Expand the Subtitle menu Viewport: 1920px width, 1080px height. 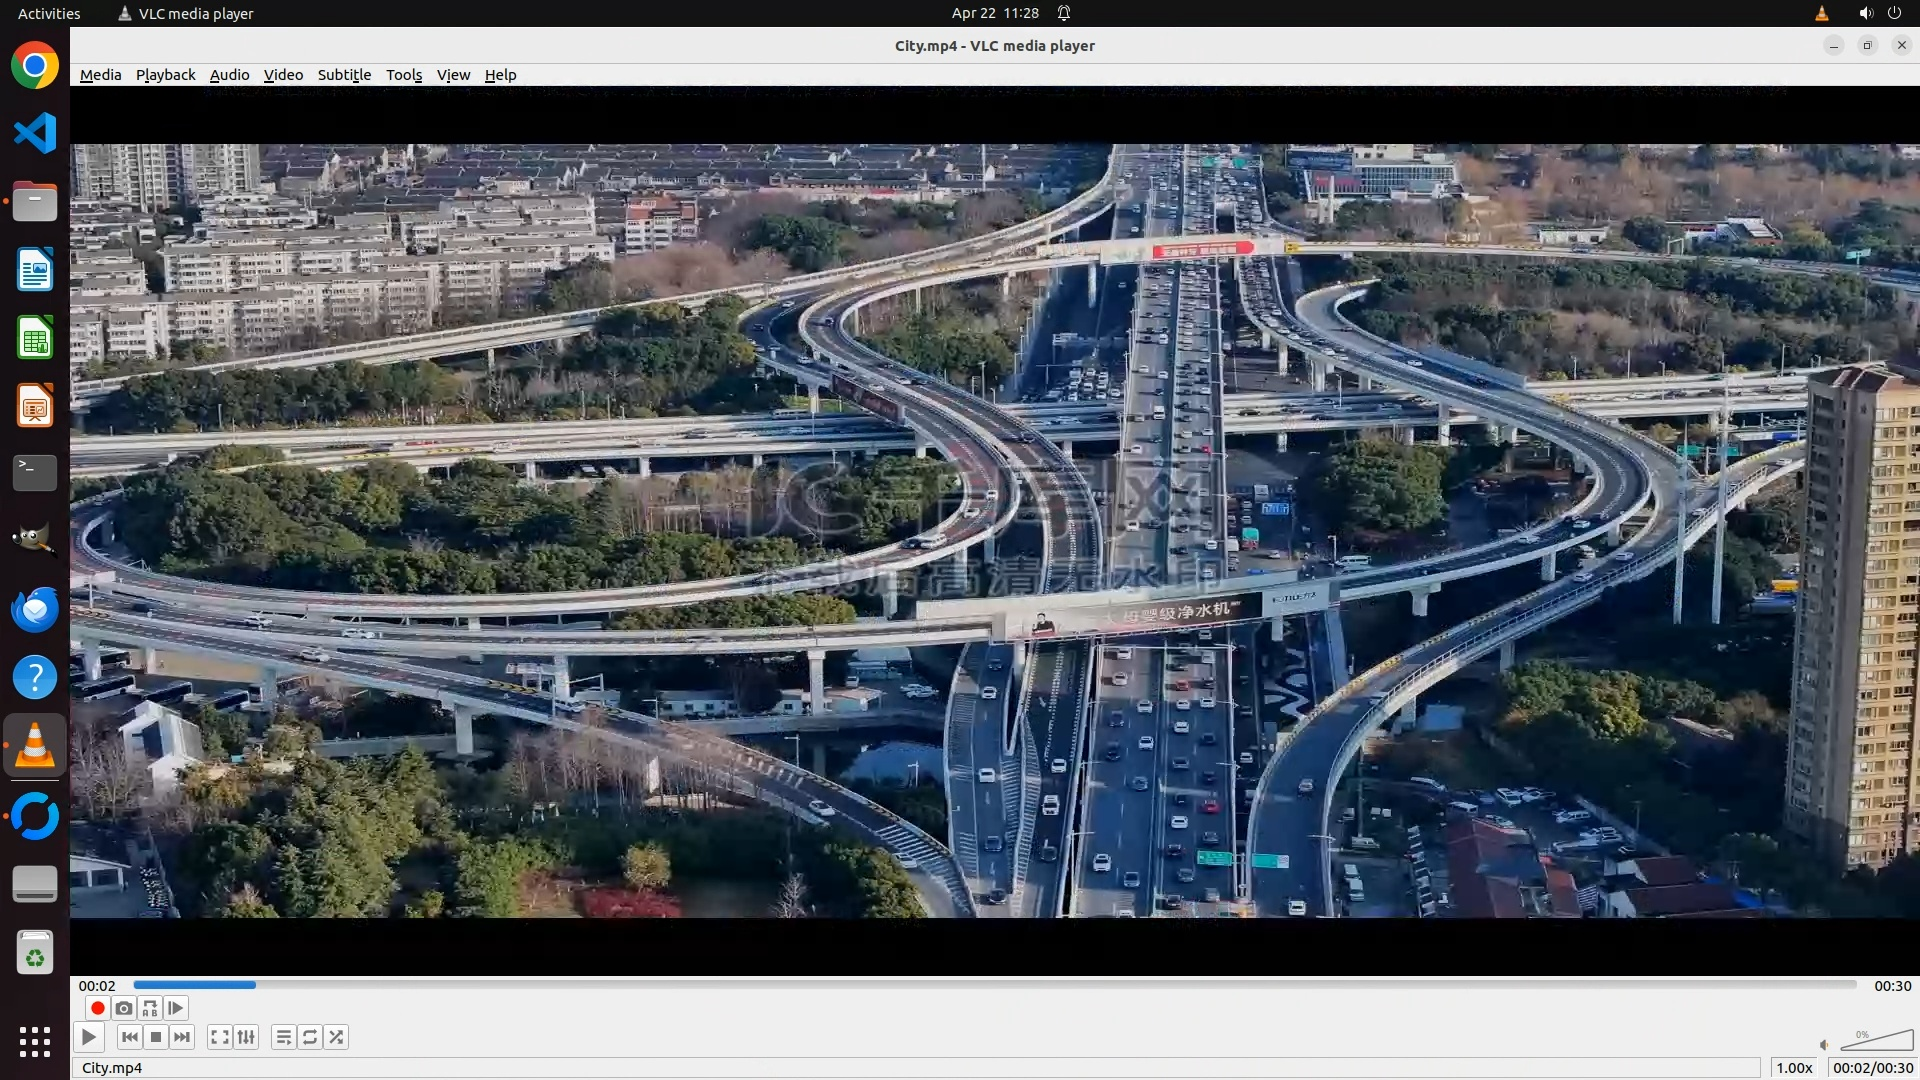click(x=344, y=75)
